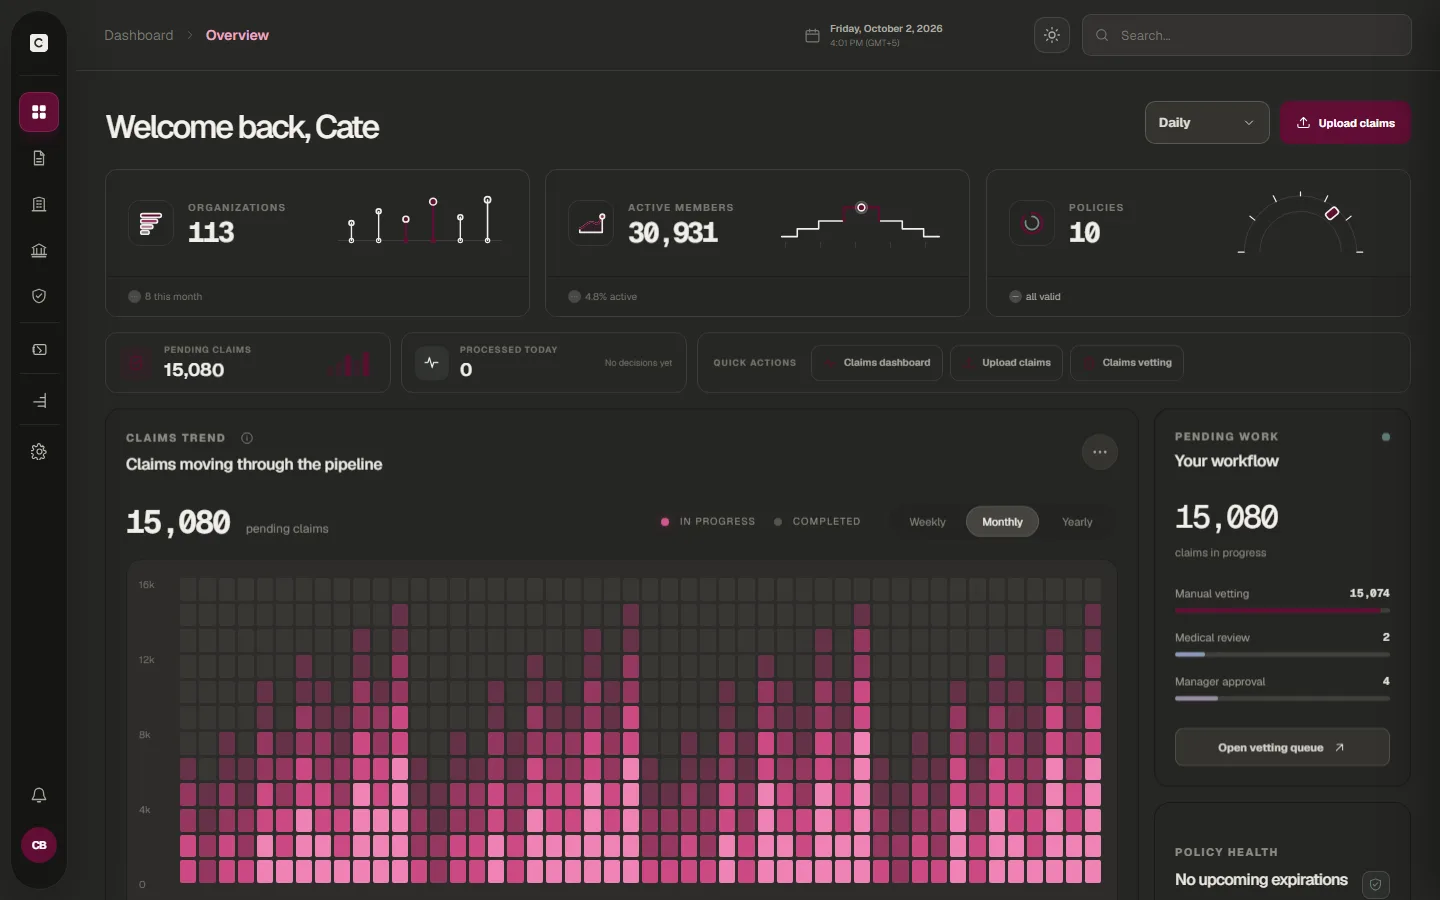Viewport: 1440px width, 900px height.
Task: Click the Manual vetting progress bar
Action: pyautogui.click(x=1282, y=610)
